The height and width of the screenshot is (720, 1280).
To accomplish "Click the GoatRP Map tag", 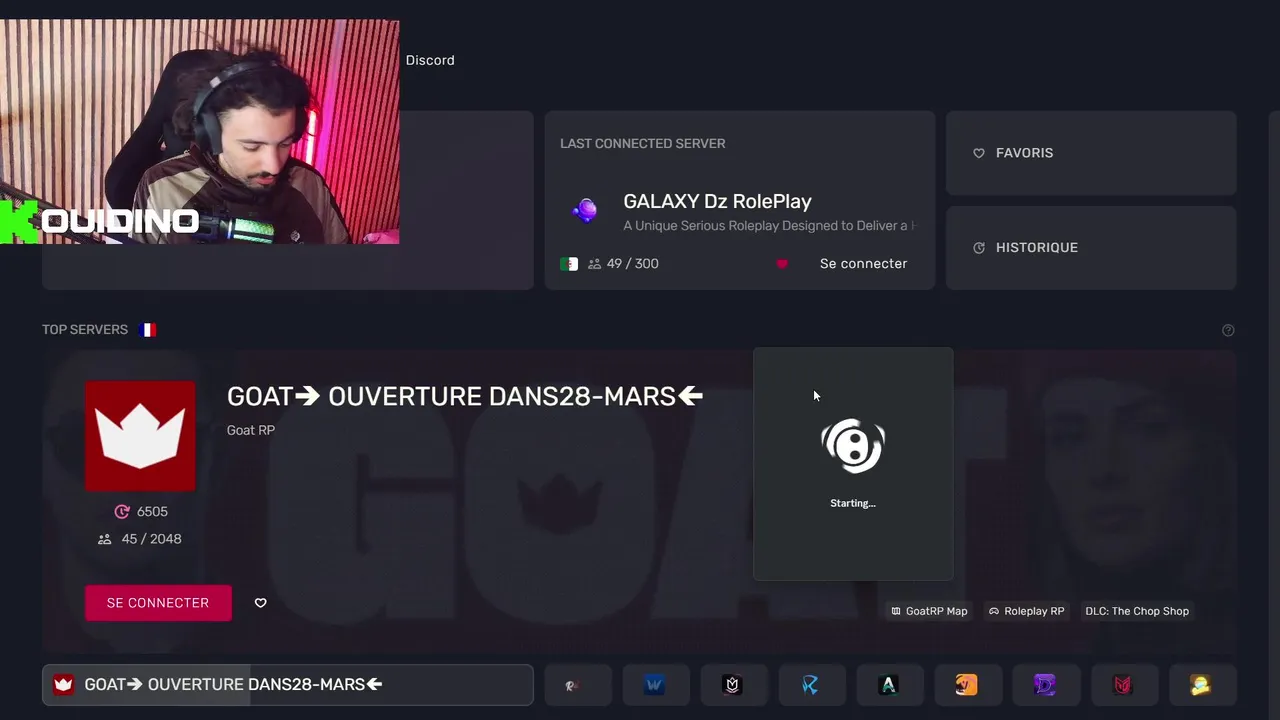I will [929, 611].
